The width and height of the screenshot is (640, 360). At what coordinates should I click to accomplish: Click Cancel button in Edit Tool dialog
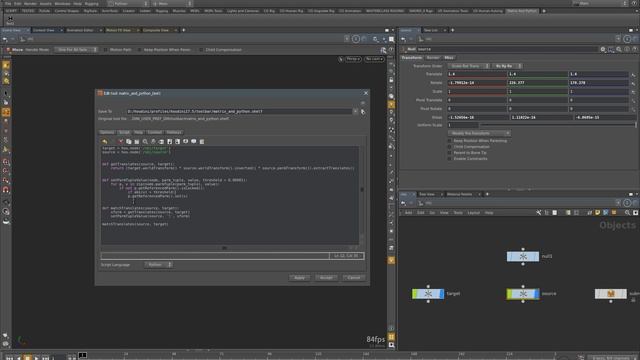354,278
